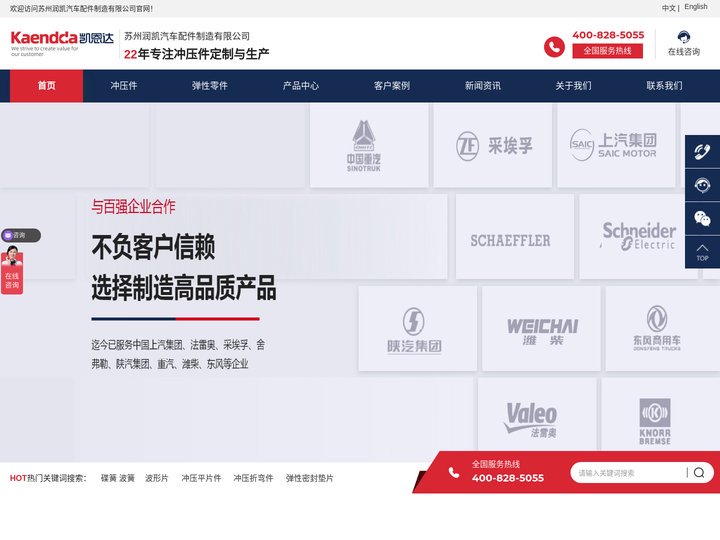Open the 关于我们 menu item

pos(574,86)
